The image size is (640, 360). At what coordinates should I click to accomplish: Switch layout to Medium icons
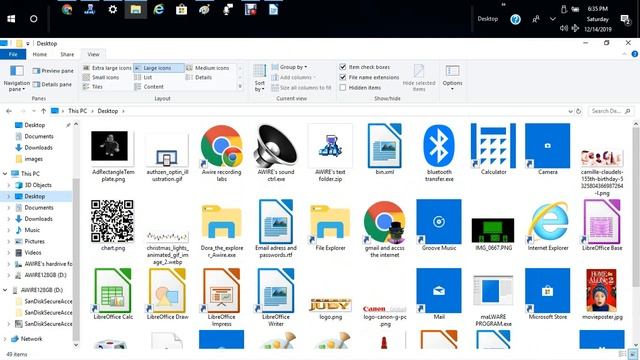[x=208, y=68]
